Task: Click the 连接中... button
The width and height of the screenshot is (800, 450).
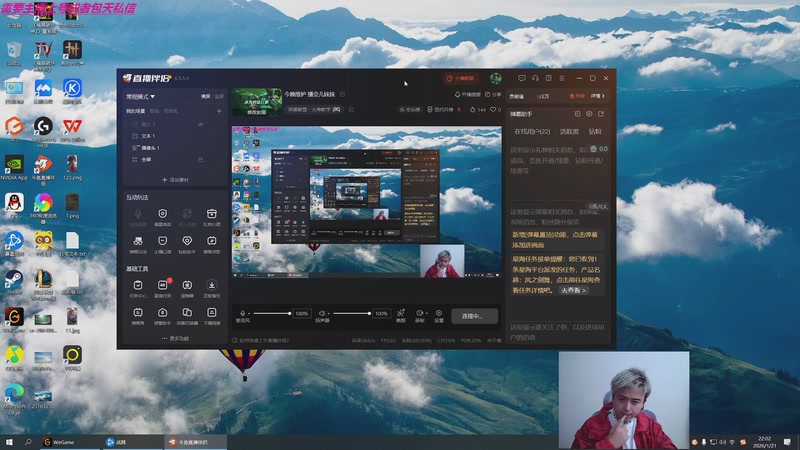Action: [474, 316]
